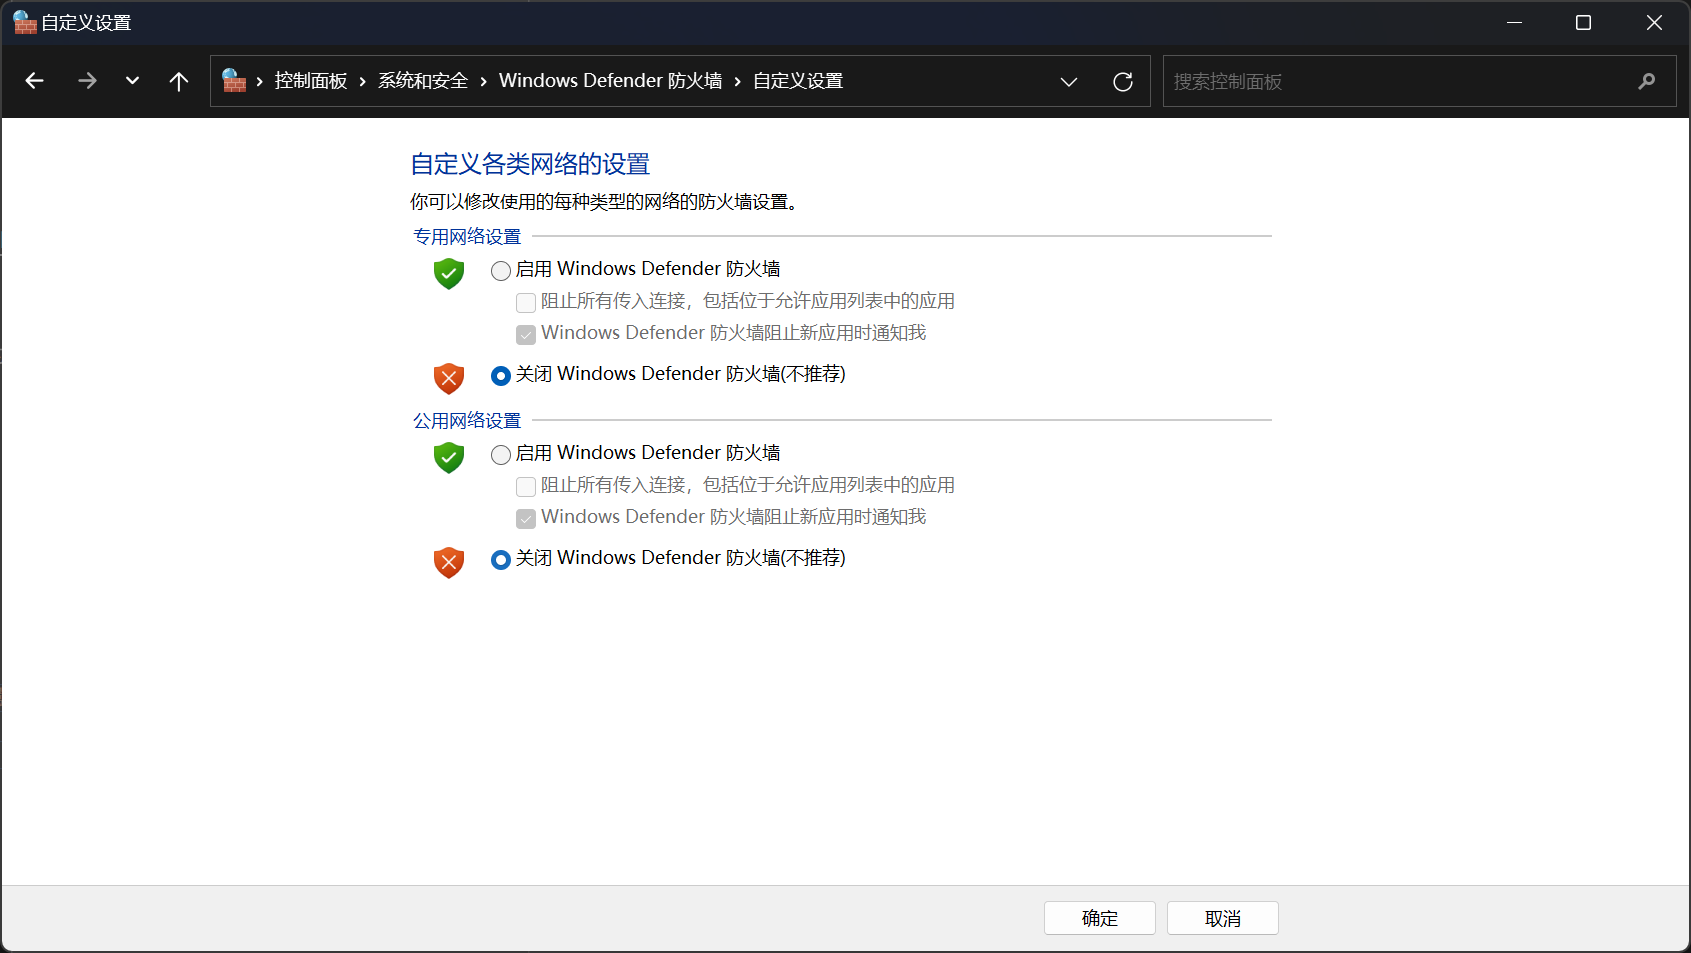Enable firewall for 专用网络 radio button
Image resolution: width=1691 pixels, height=953 pixels.
point(501,271)
